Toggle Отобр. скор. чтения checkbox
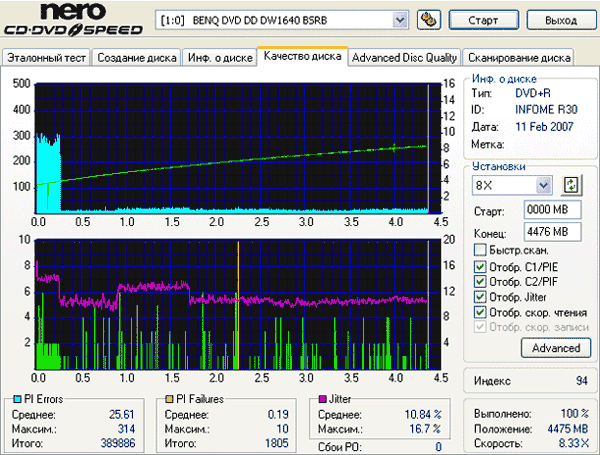600x455 pixels. 480,312
